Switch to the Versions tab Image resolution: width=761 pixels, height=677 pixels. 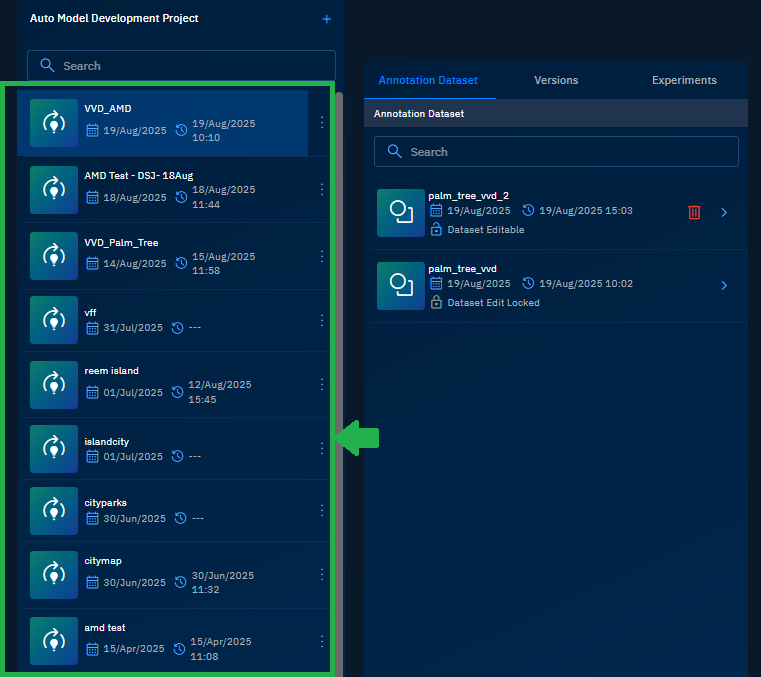tap(556, 80)
